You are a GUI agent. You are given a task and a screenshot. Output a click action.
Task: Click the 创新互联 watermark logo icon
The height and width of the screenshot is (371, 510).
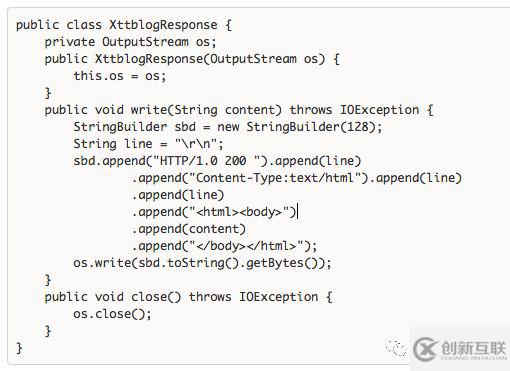(424, 349)
